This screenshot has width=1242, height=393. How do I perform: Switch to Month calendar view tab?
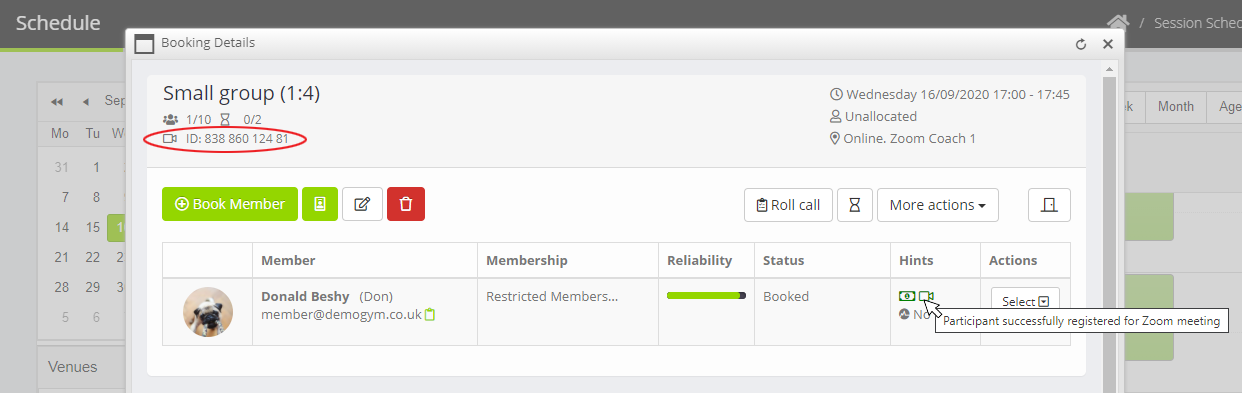point(1176,107)
